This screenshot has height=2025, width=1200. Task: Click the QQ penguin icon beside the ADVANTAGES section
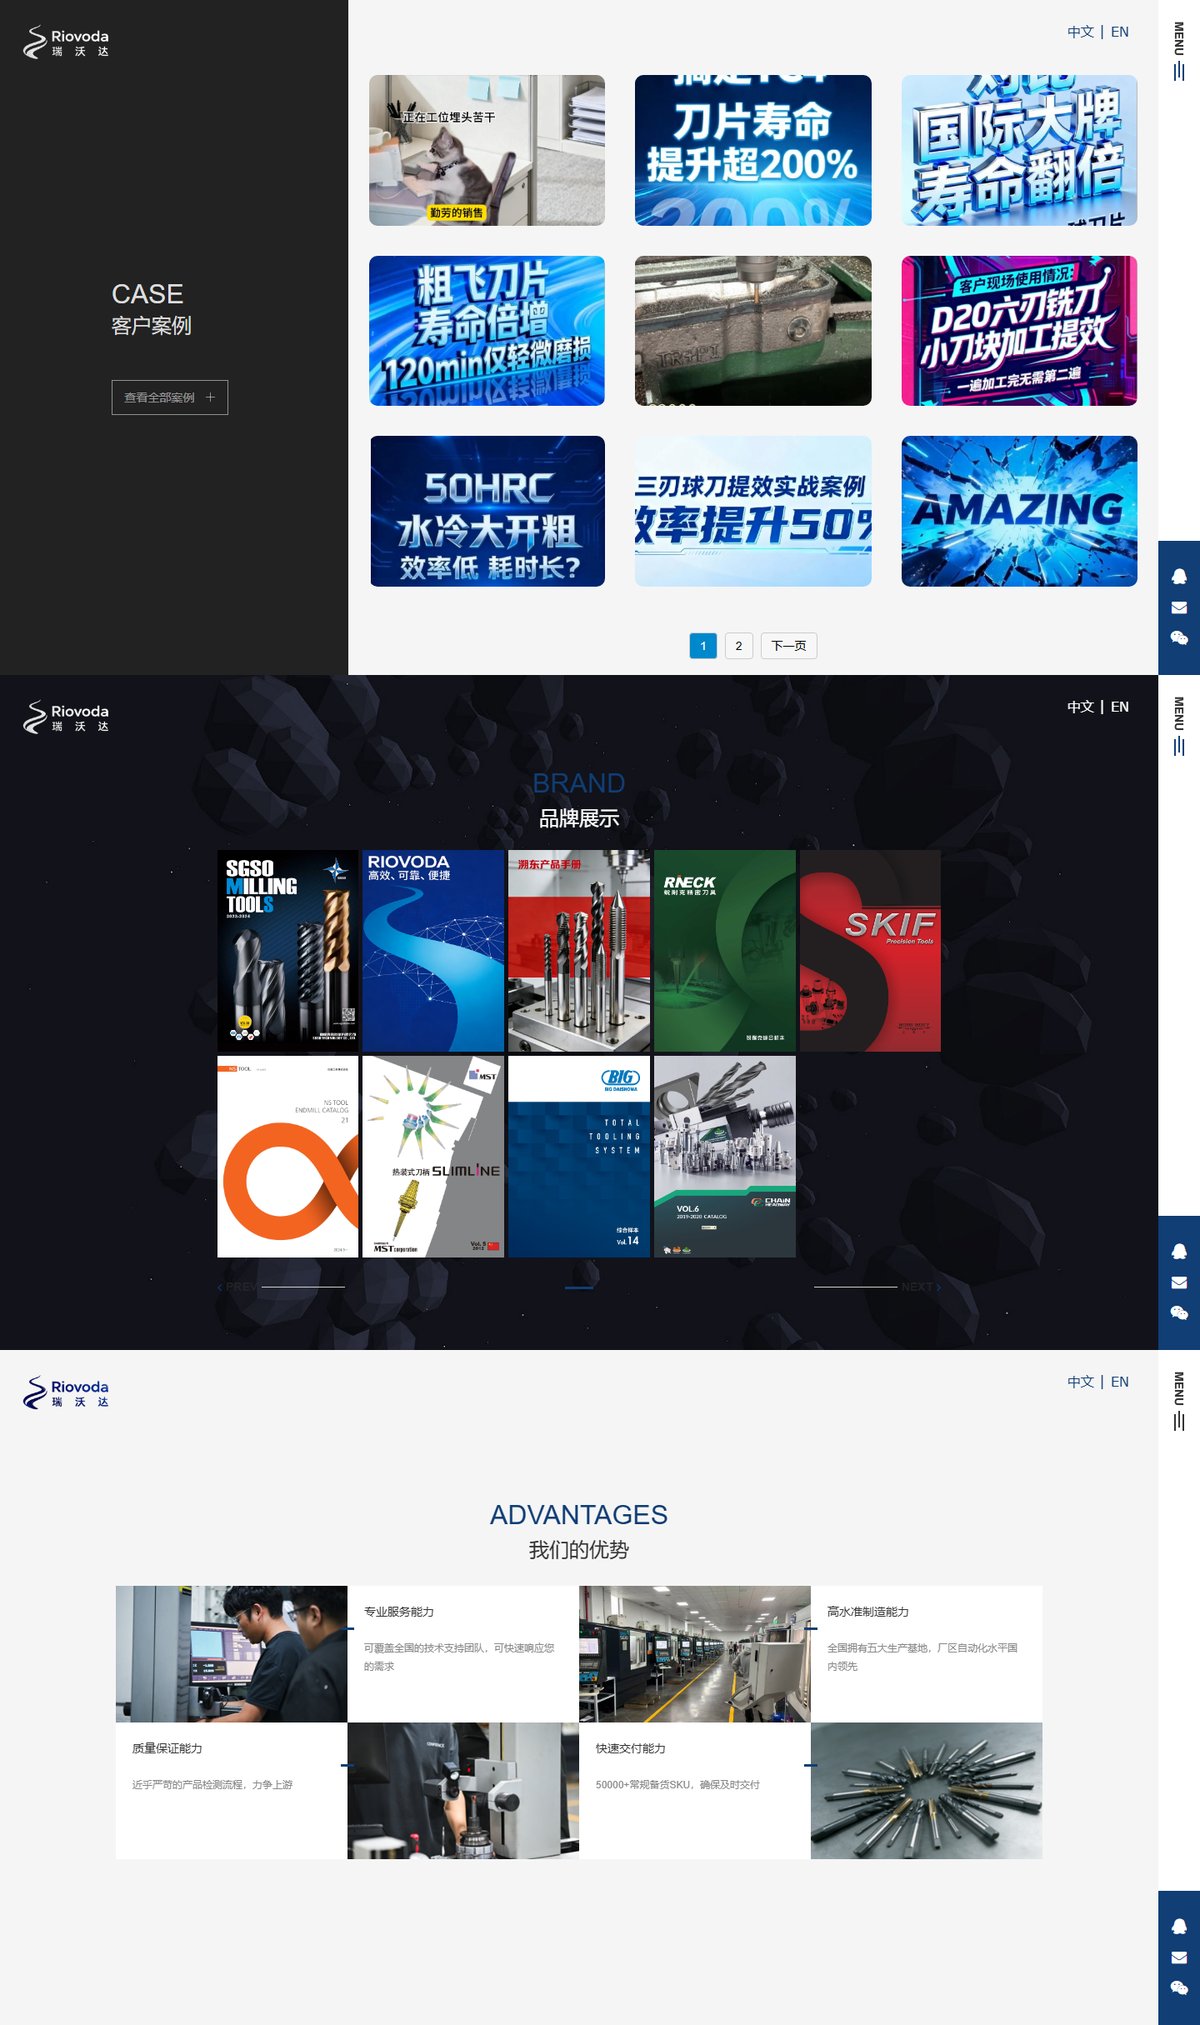1179,1926
